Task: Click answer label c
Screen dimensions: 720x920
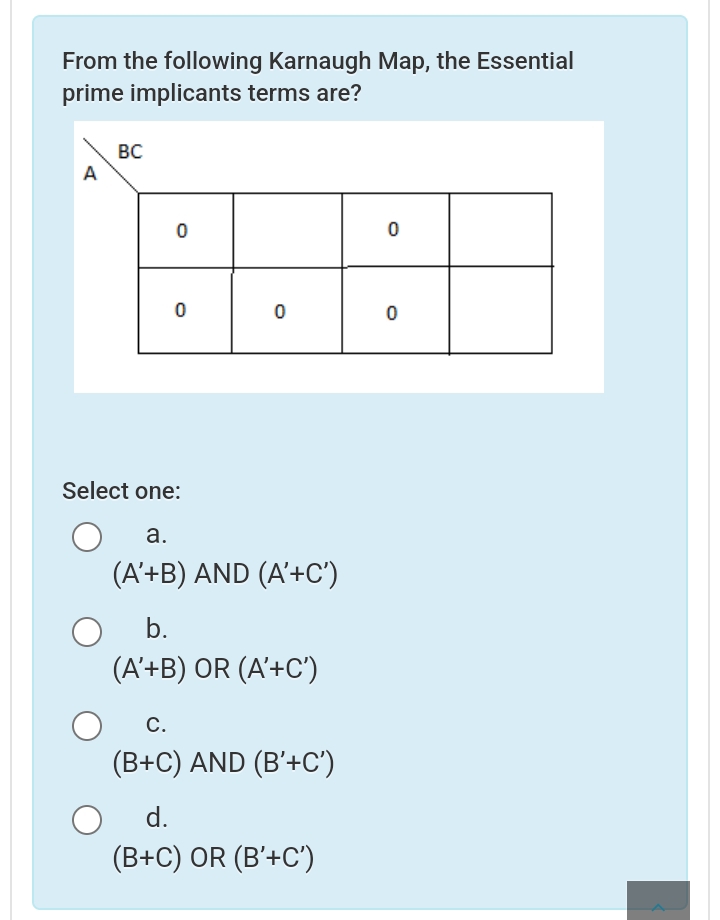Action: click(x=153, y=723)
